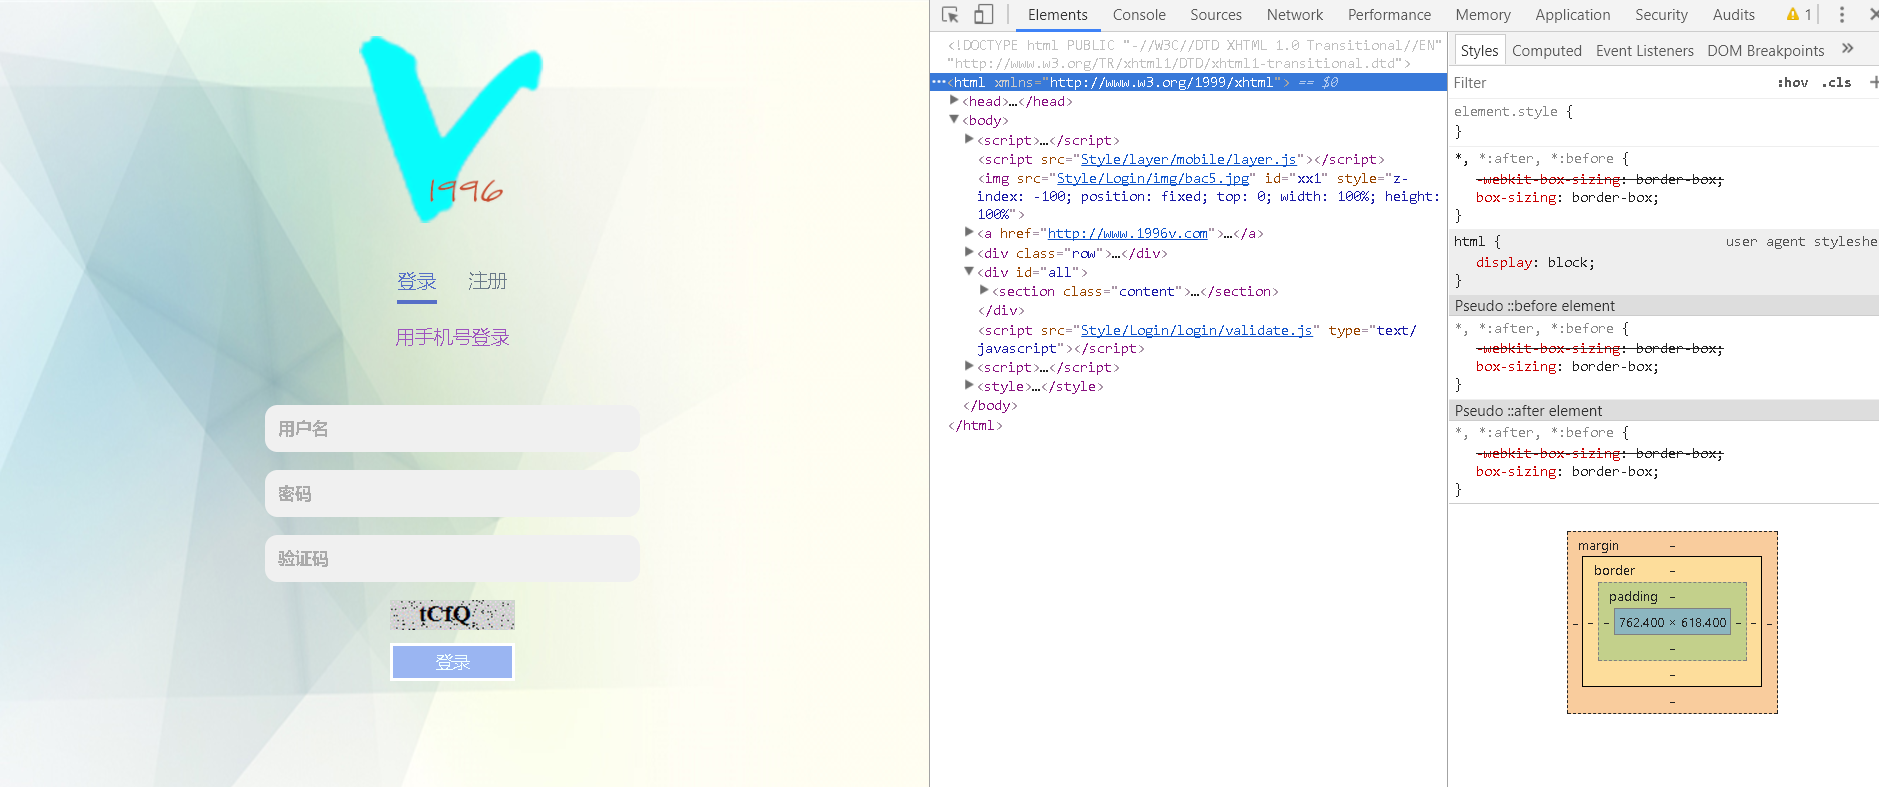Click the Filter styles input box

(1600, 83)
